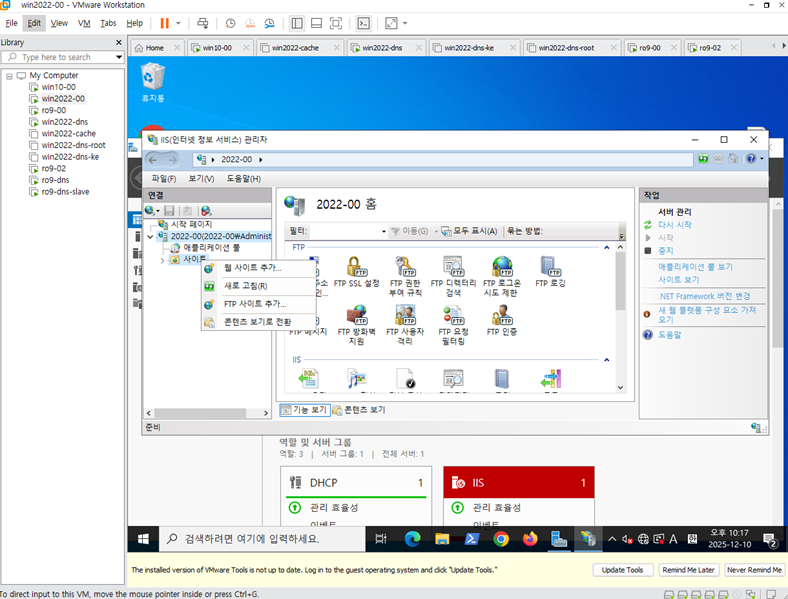Open the VM menu in VMware
The height and width of the screenshot is (599, 788).
point(84,23)
